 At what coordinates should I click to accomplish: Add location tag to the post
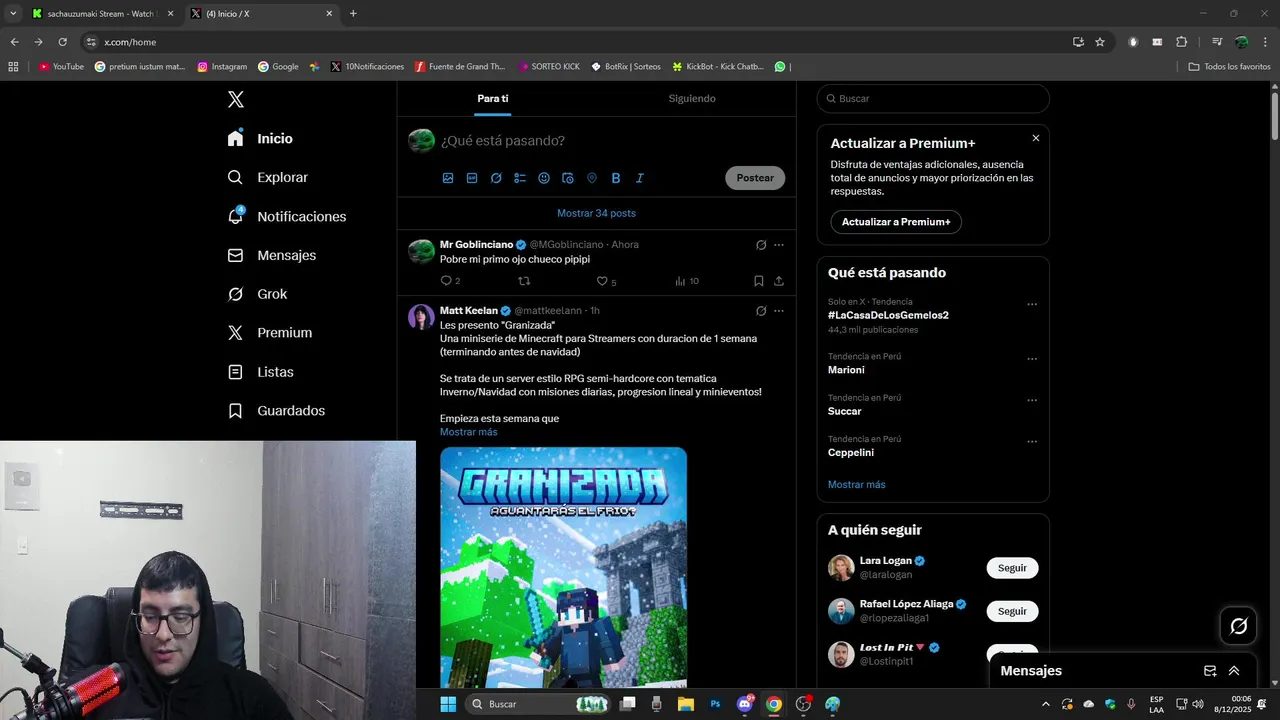tap(592, 178)
